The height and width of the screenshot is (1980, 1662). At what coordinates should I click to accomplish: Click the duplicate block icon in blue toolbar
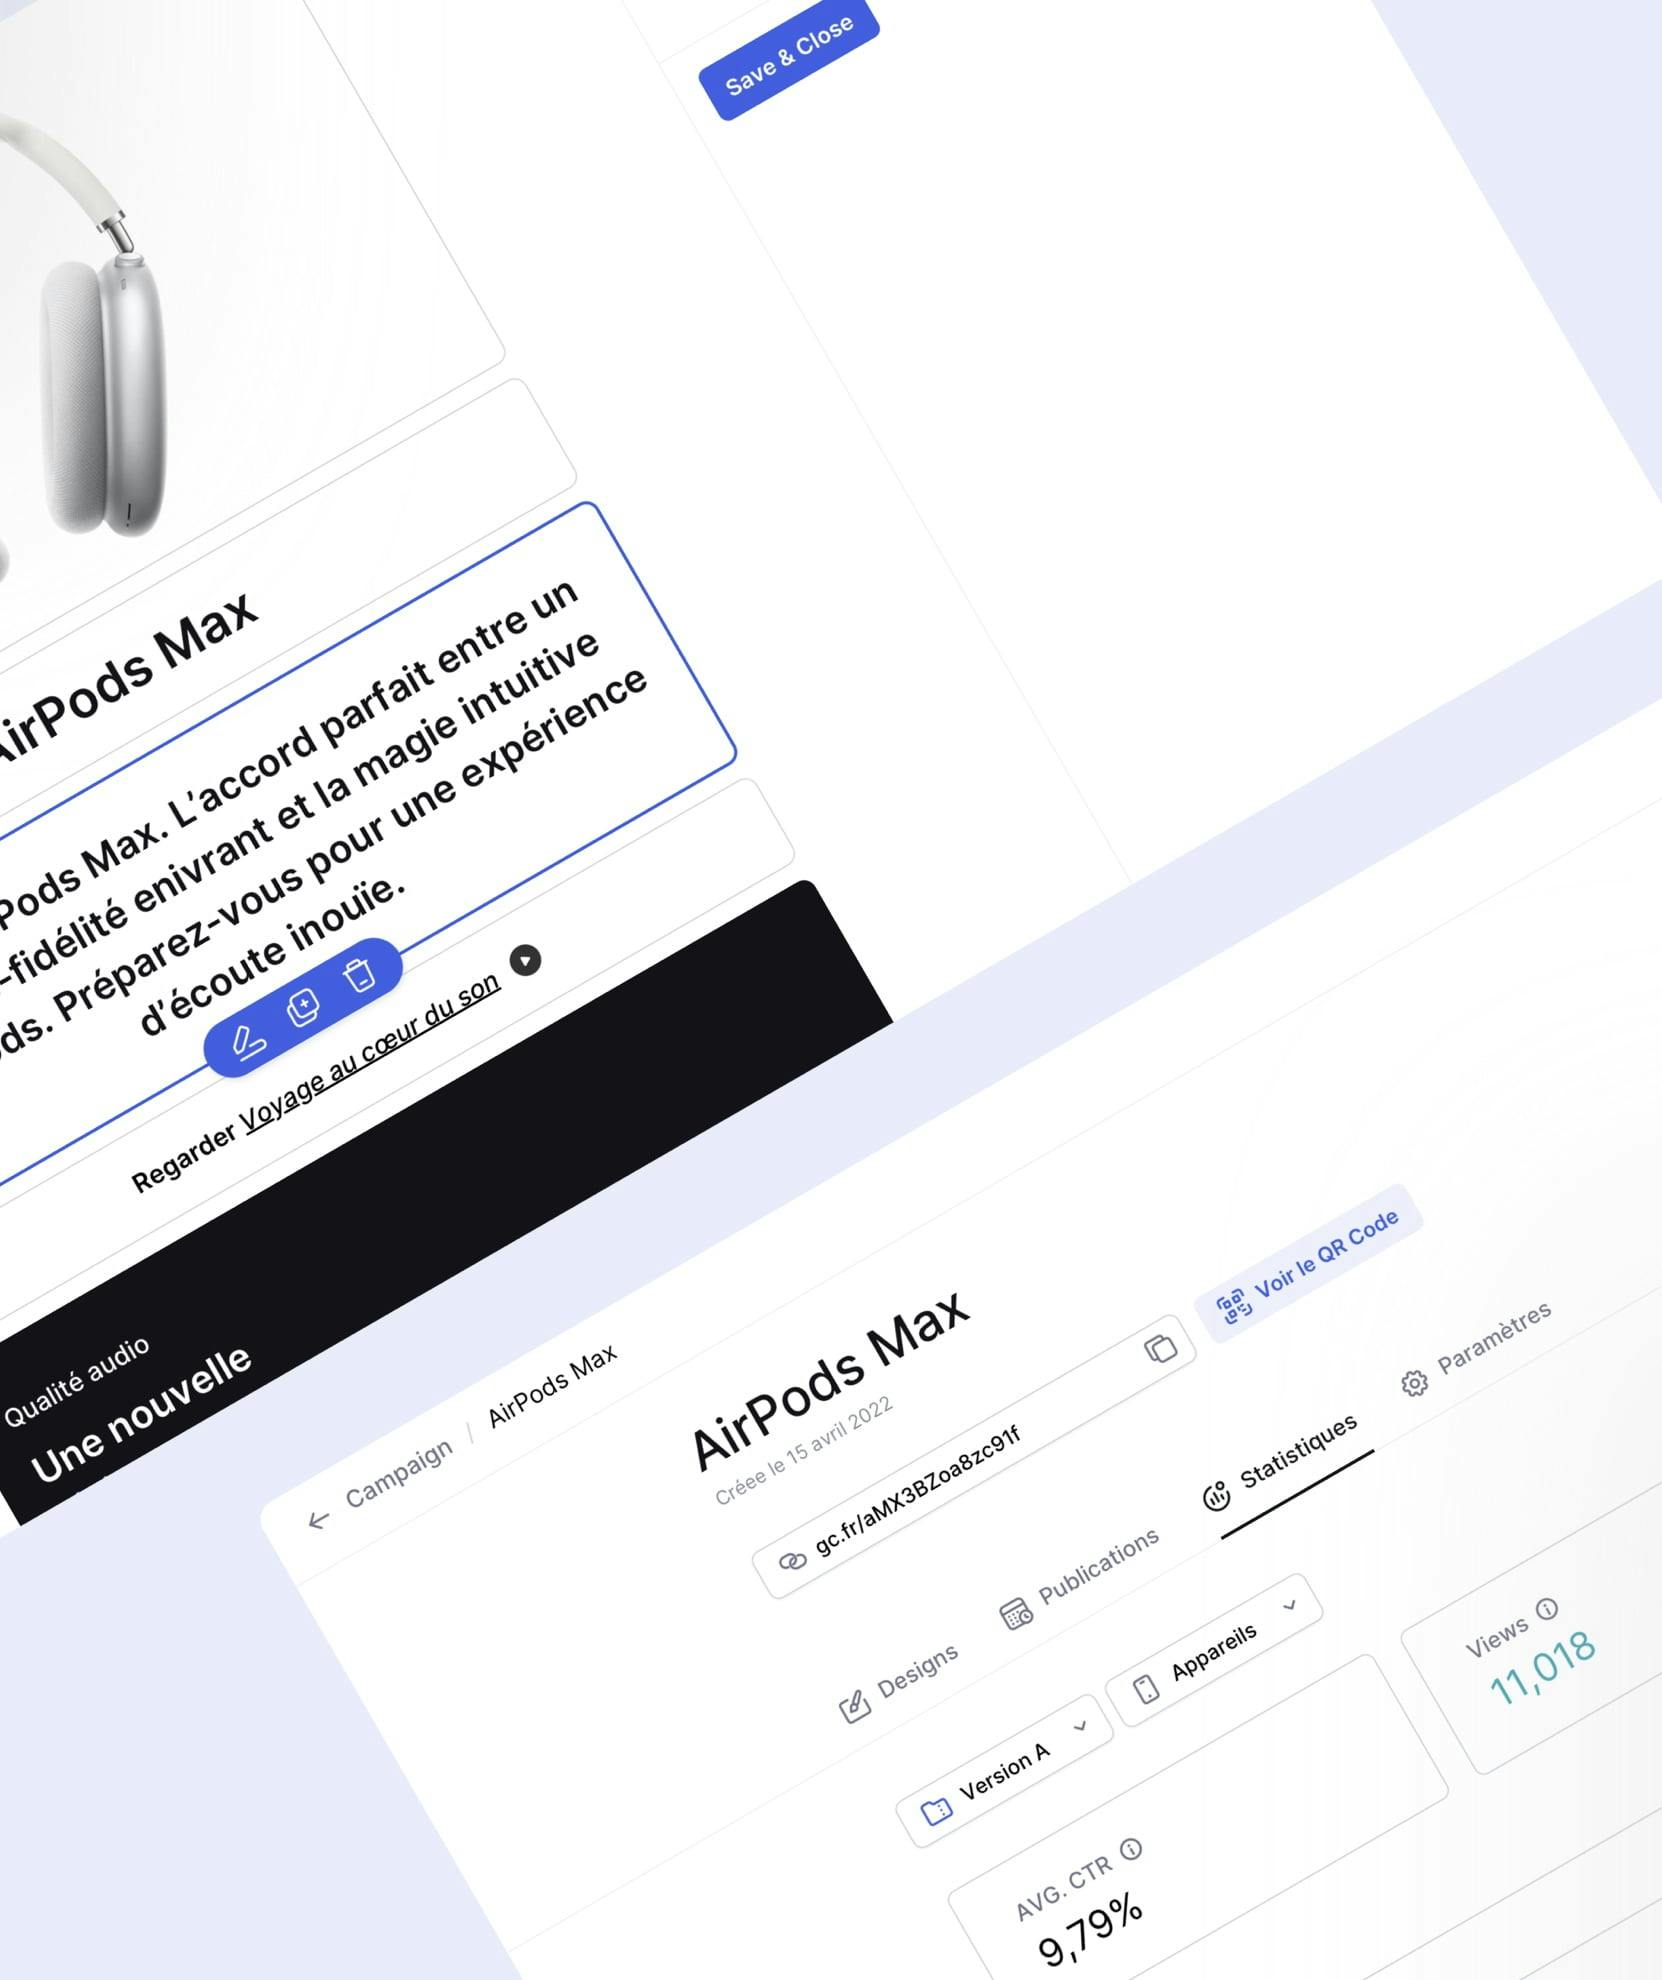pos(303,1007)
